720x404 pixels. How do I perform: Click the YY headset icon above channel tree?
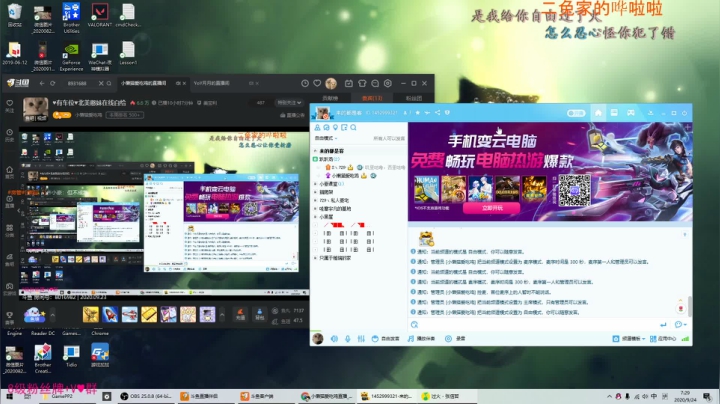coord(326,128)
